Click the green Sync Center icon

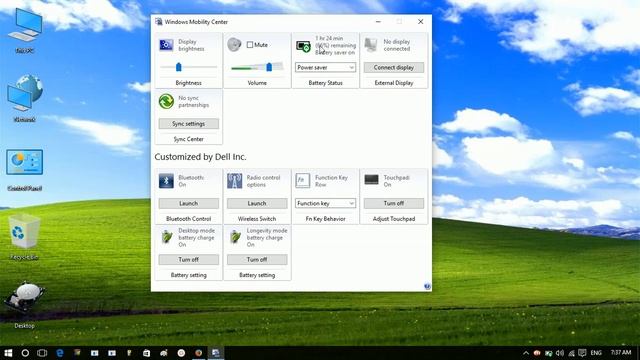coord(166,101)
